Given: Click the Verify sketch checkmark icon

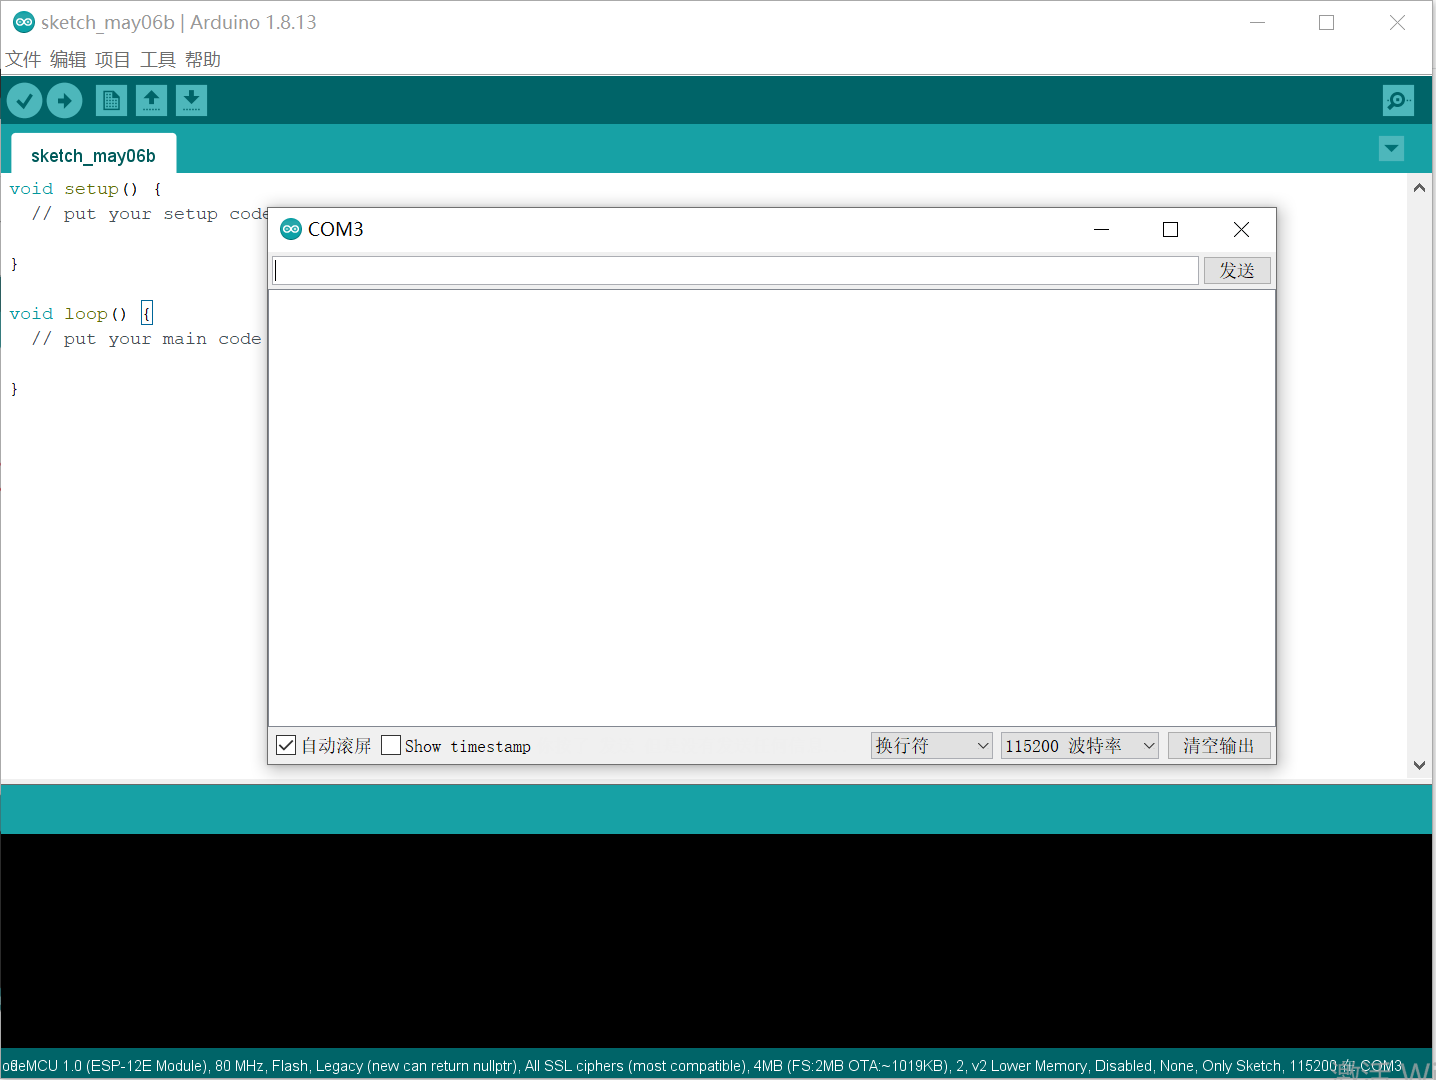Looking at the screenshot, I should point(24,100).
